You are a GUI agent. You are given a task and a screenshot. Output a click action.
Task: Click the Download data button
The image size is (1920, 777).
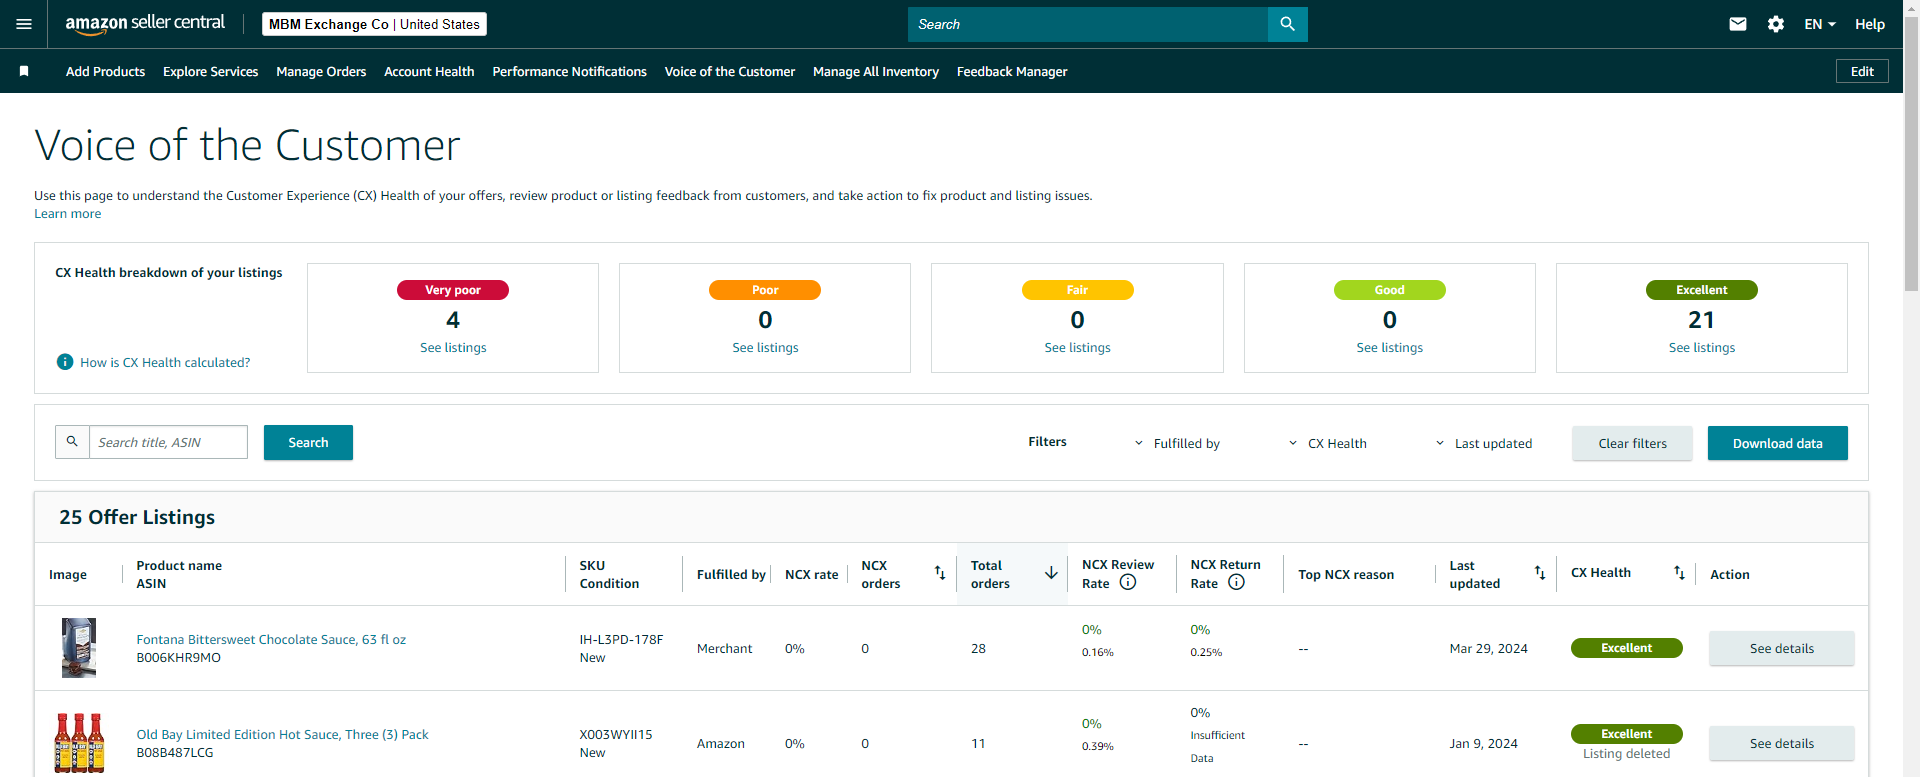pyautogui.click(x=1777, y=443)
